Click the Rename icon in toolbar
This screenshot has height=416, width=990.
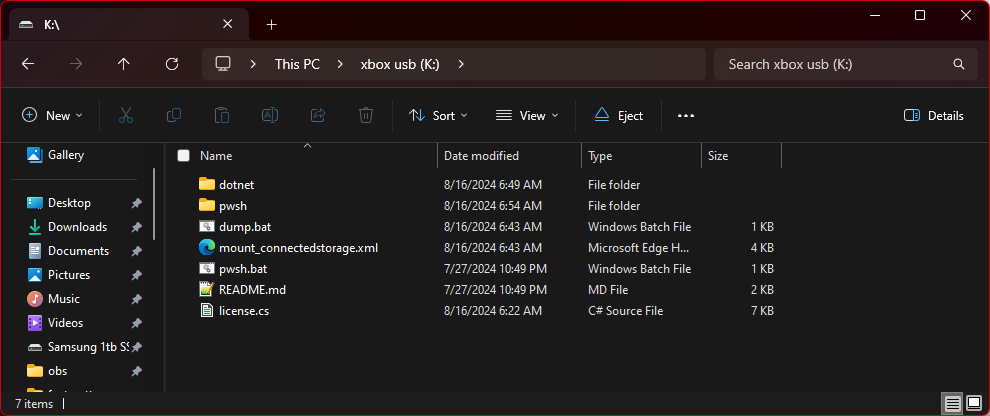[x=270, y=116]
